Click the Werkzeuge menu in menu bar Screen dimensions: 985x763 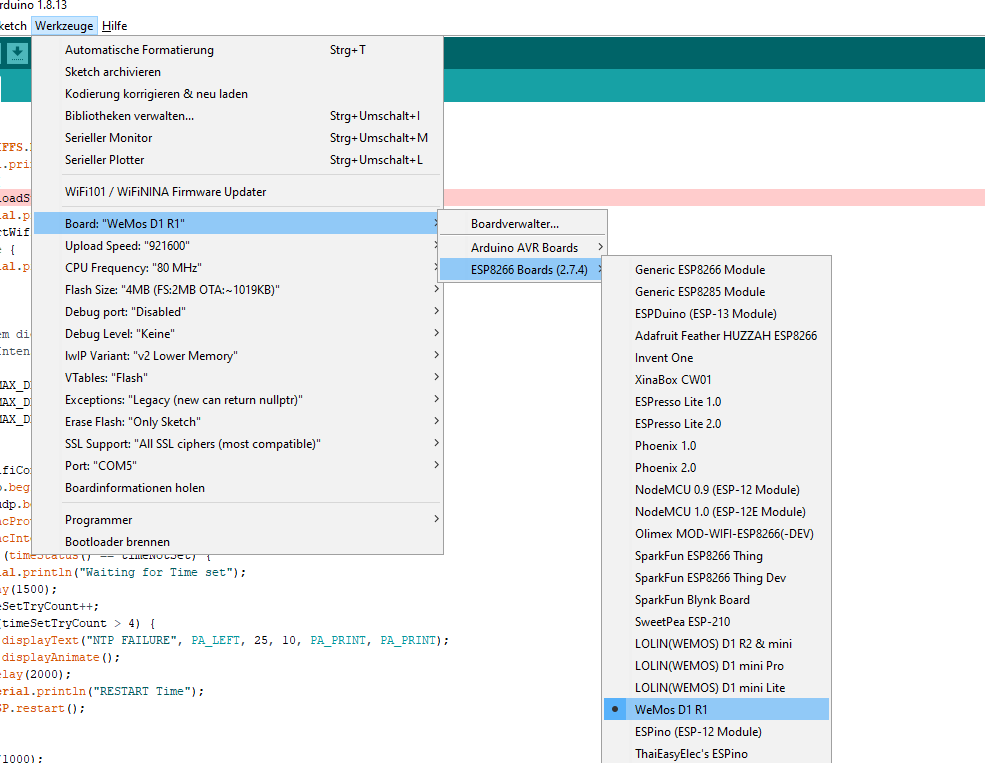coord(64,26)
